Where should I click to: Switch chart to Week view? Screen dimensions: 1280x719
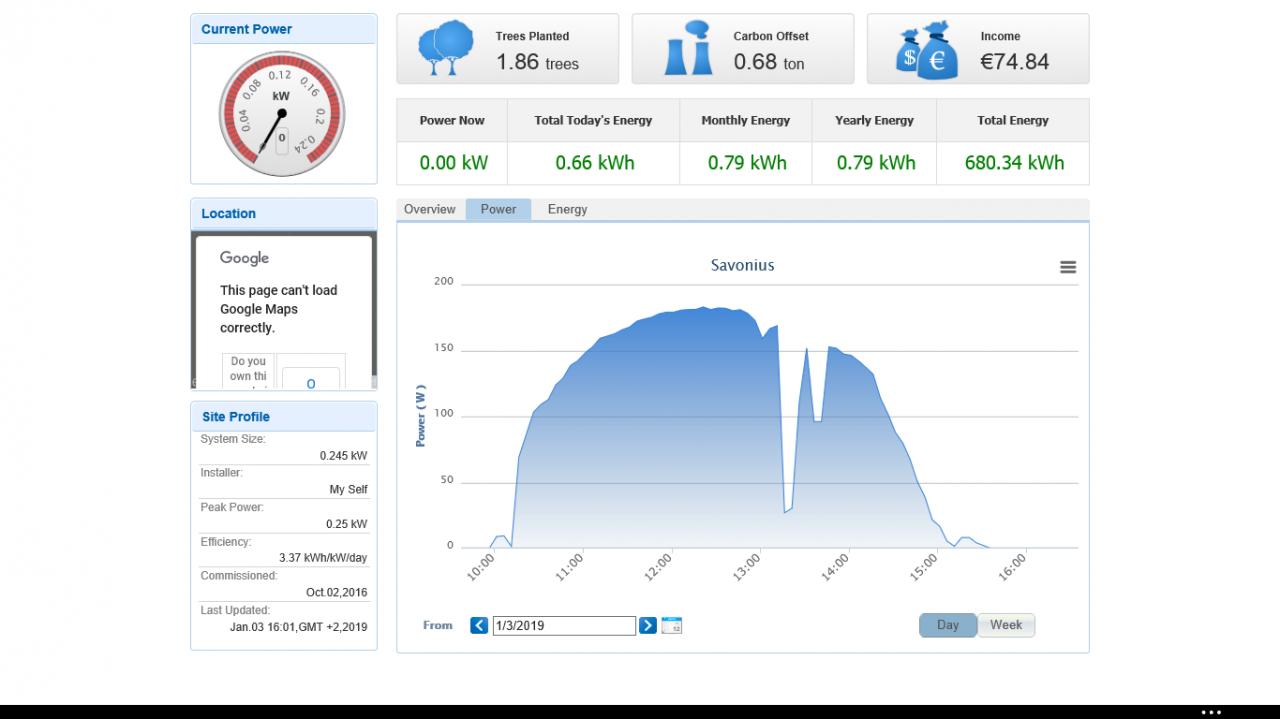pyautogui.click(x=1006, y=625)
